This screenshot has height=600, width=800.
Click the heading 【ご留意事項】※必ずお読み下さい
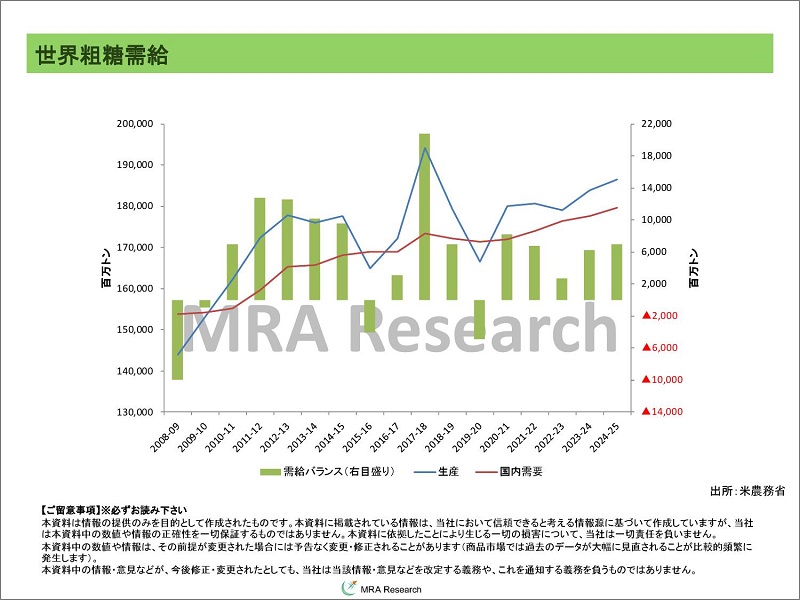(114, 510)
